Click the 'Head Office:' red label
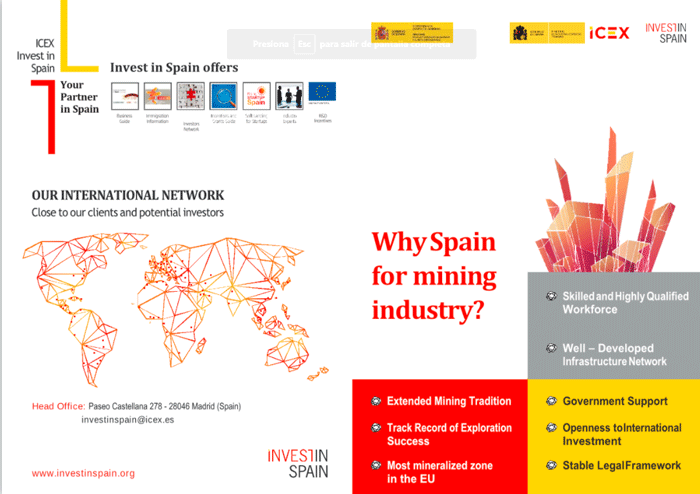 coord(58,406)
